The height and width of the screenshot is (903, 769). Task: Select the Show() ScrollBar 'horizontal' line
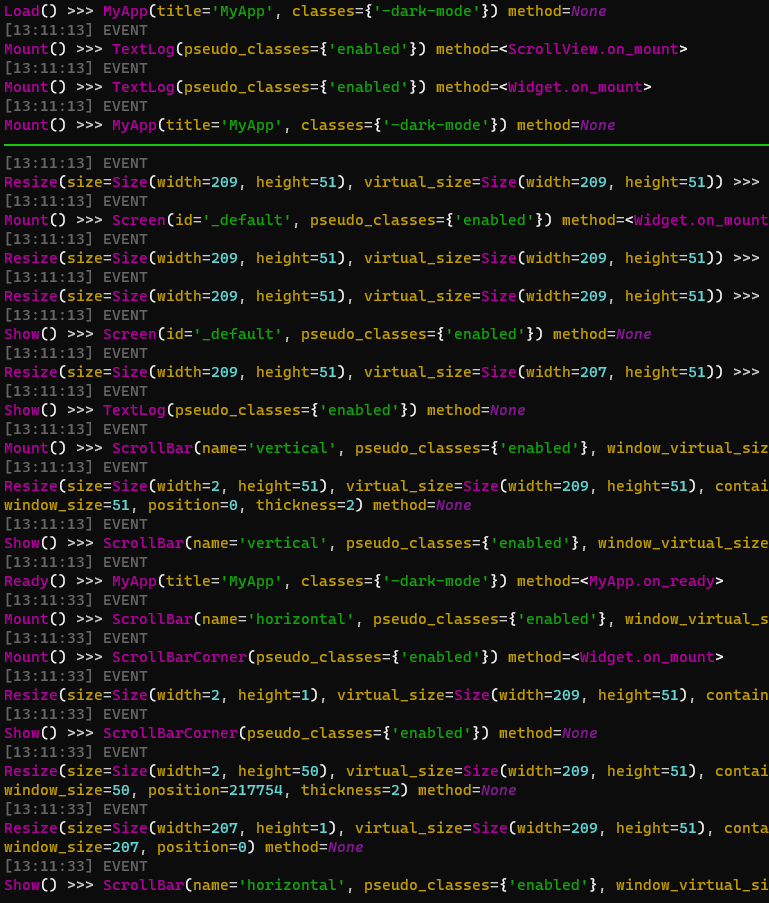387,885
